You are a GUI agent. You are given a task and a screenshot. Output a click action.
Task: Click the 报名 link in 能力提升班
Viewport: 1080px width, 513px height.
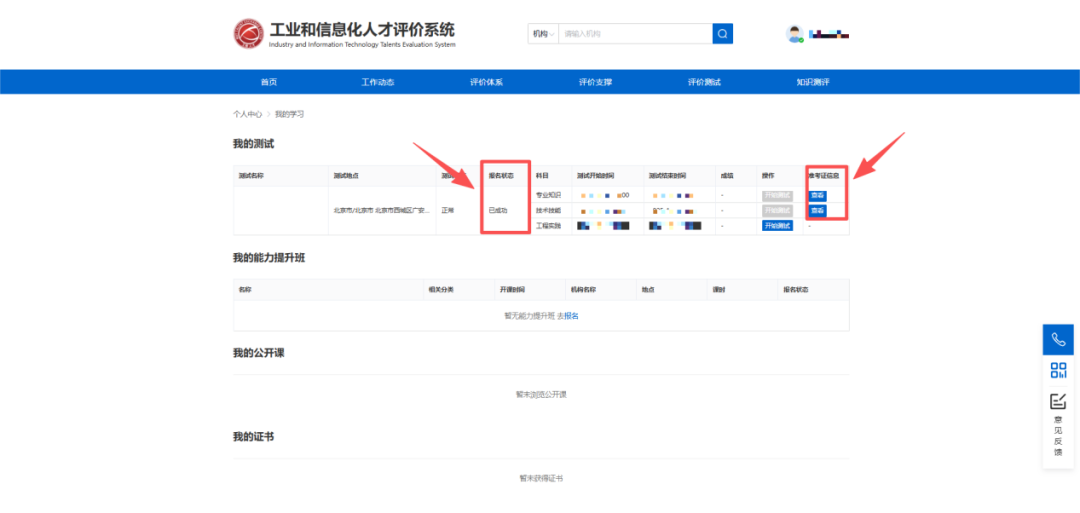tap(572, 316)
